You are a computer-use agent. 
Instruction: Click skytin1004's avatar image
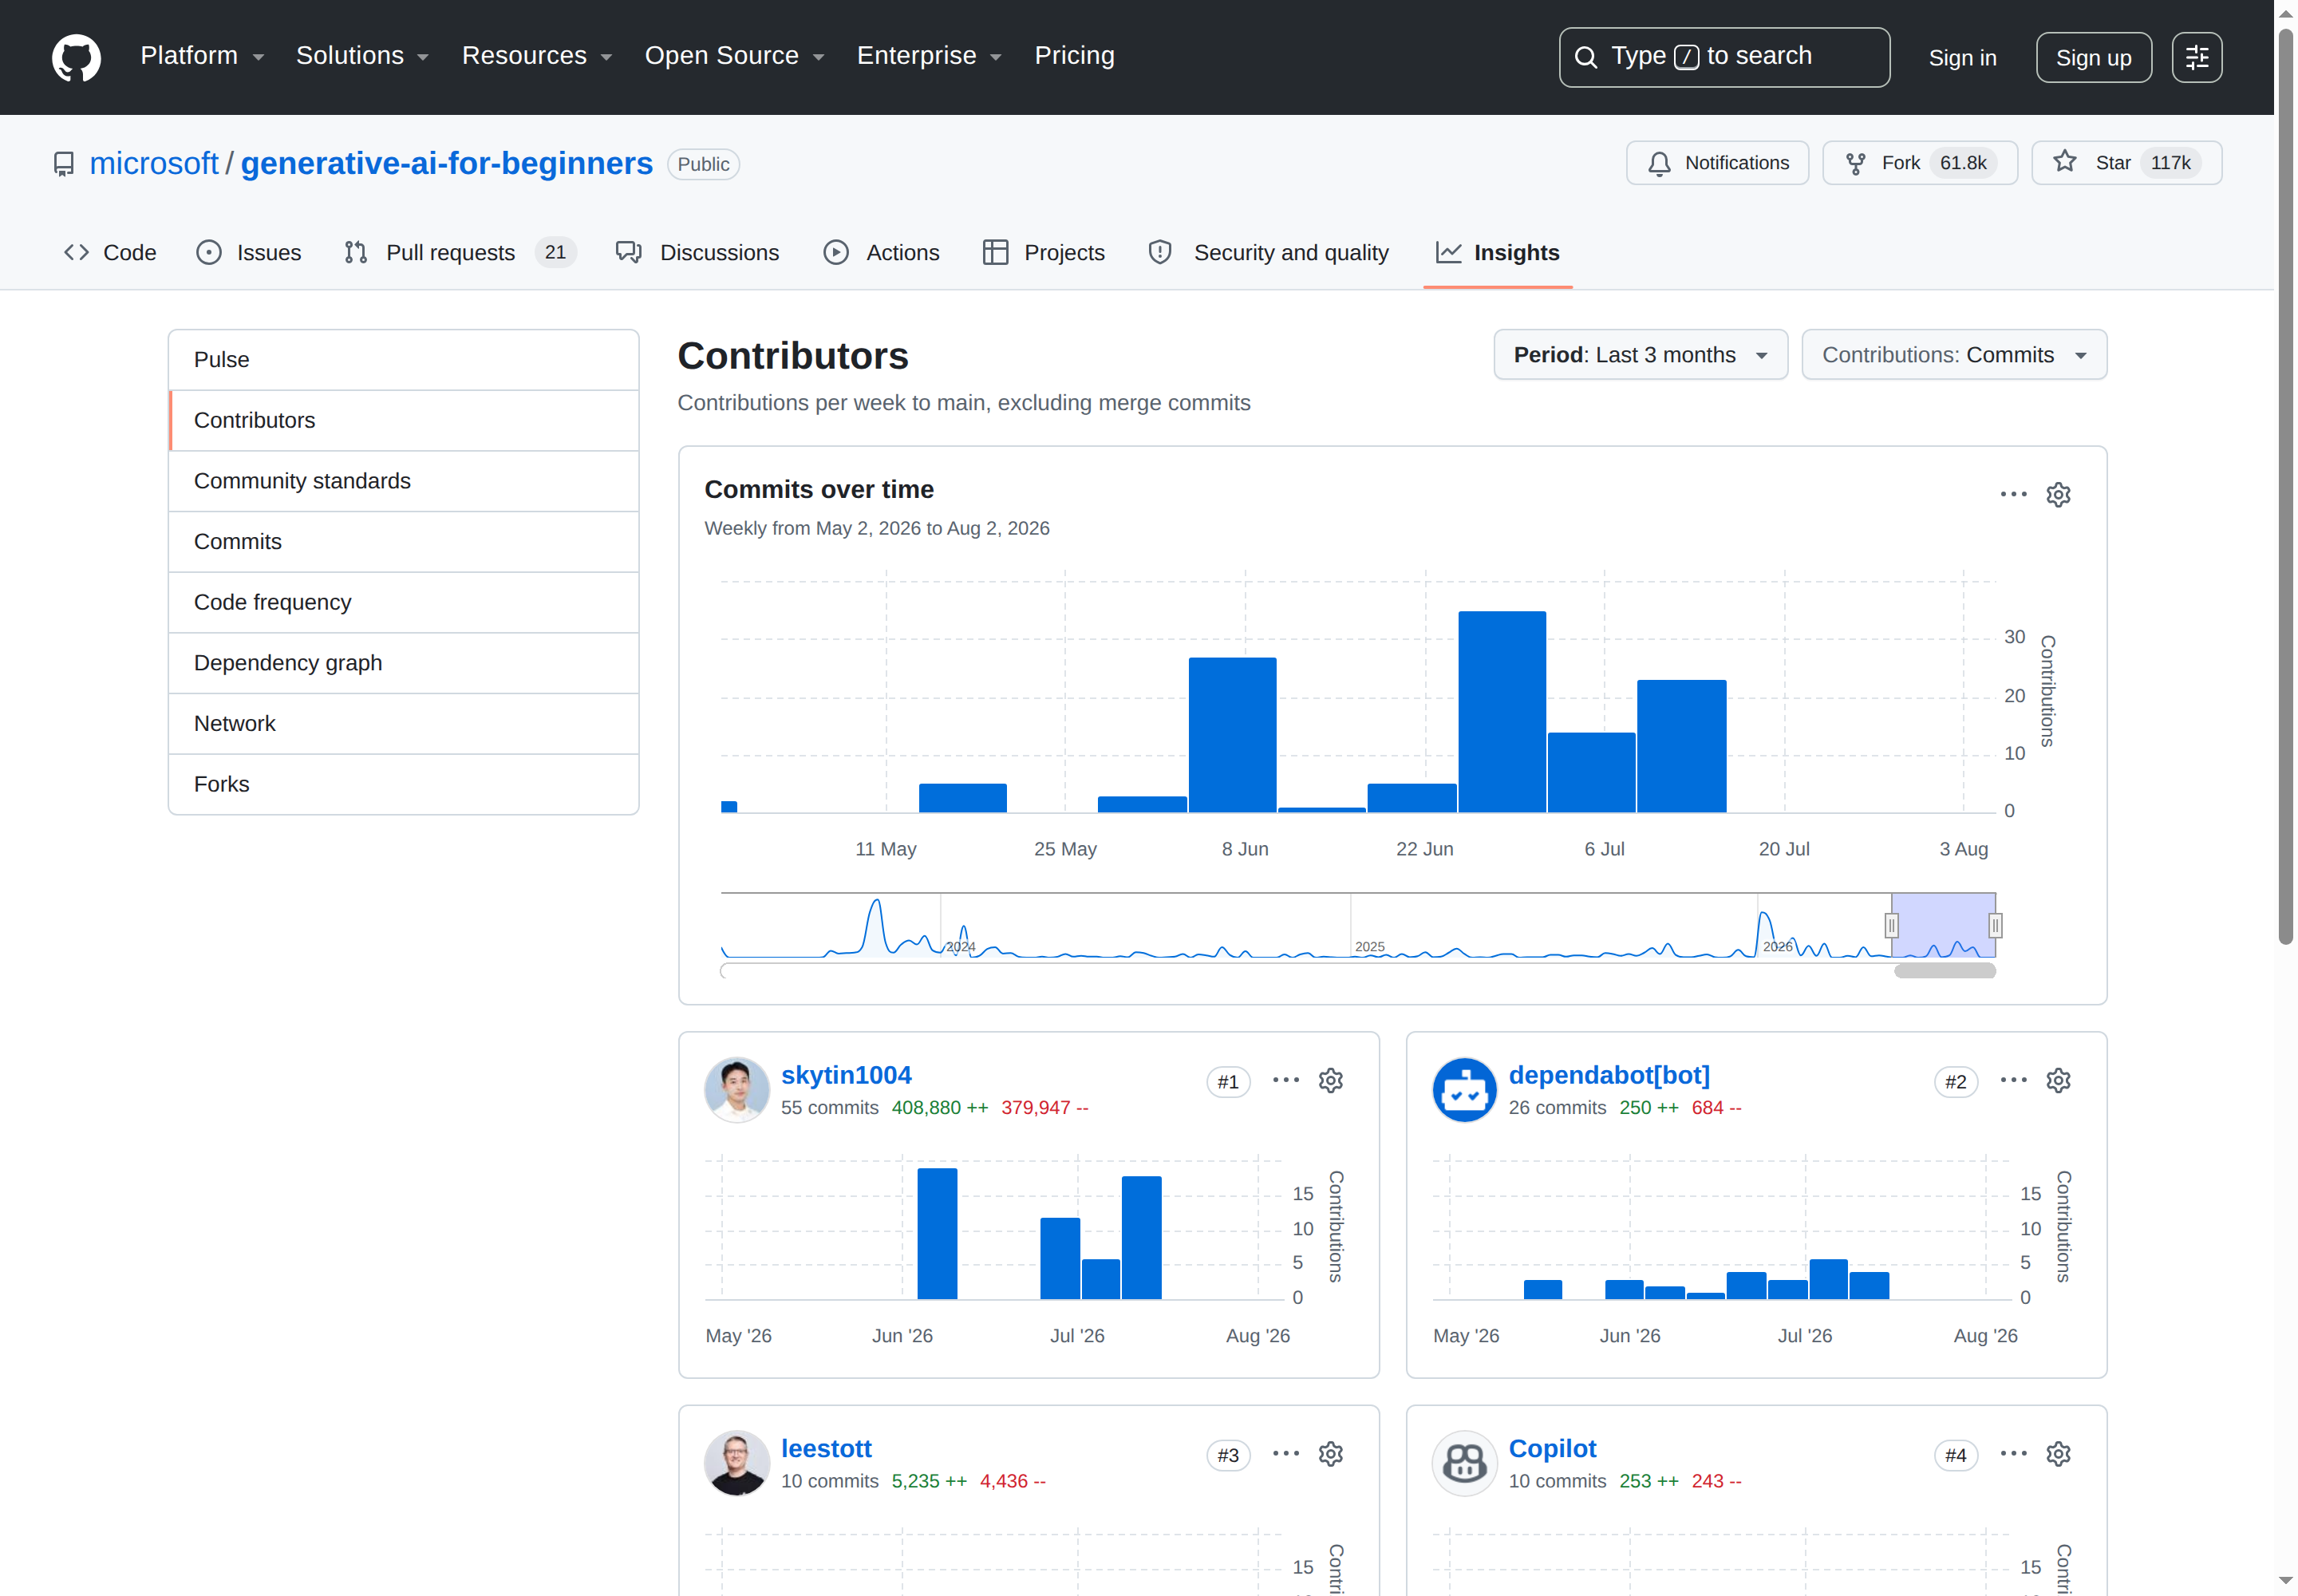point(736,1090)
